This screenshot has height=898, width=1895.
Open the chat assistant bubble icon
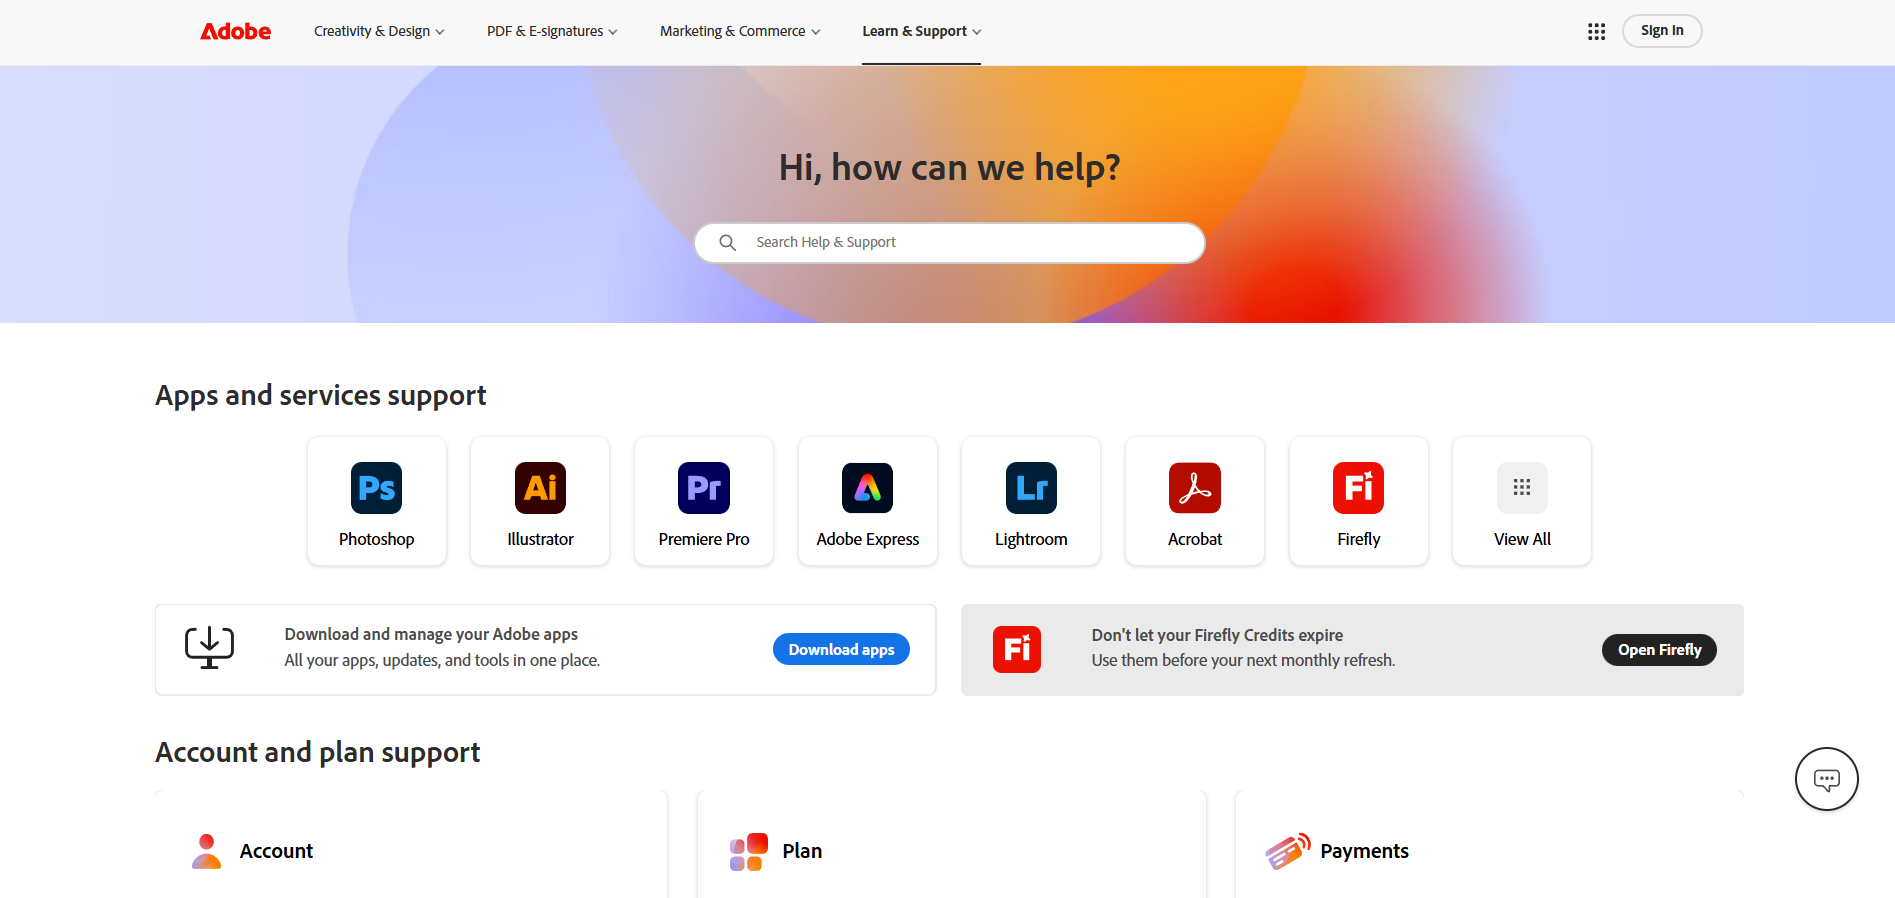[1826, 779]
